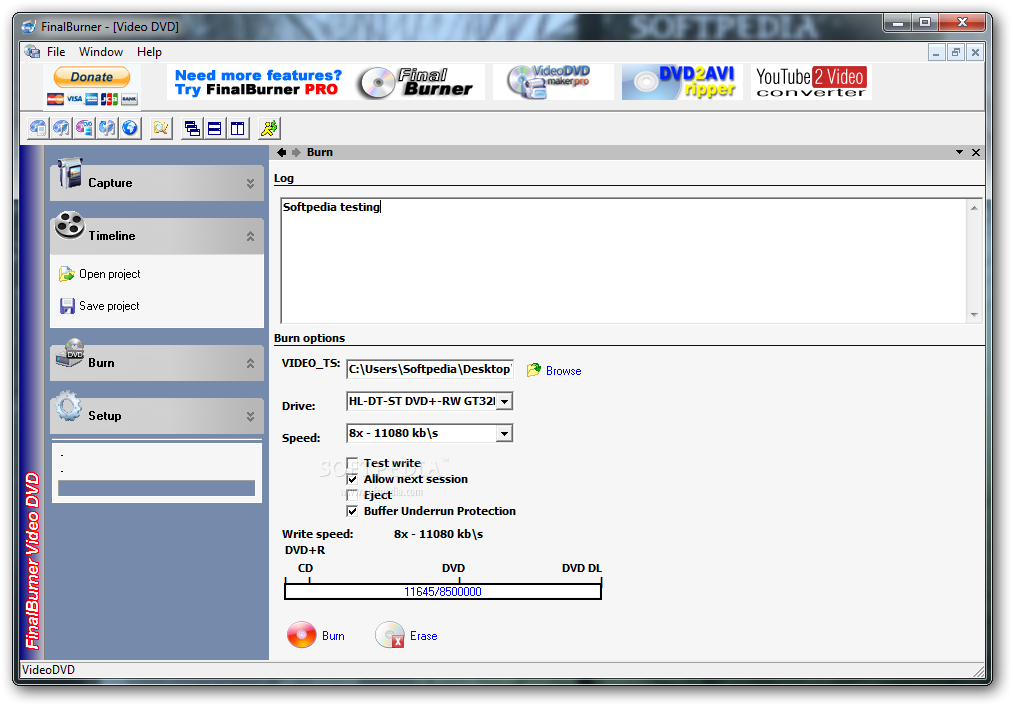Click the Browse link

pos(563,371)
